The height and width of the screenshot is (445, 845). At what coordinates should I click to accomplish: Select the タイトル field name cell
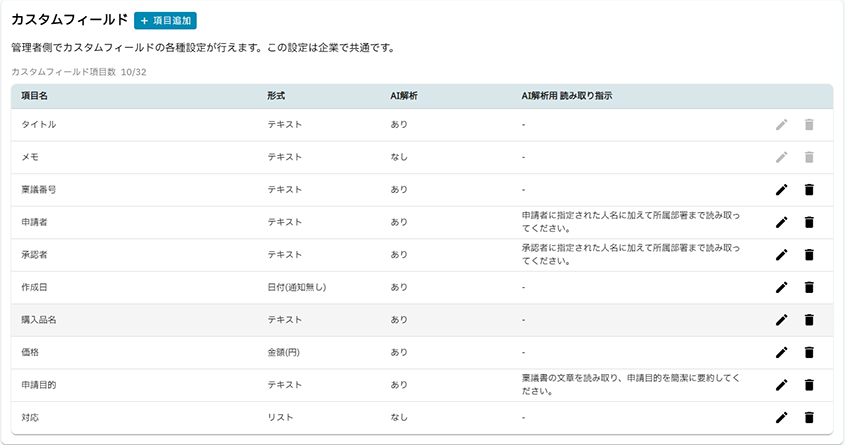(x=39, y=124)
